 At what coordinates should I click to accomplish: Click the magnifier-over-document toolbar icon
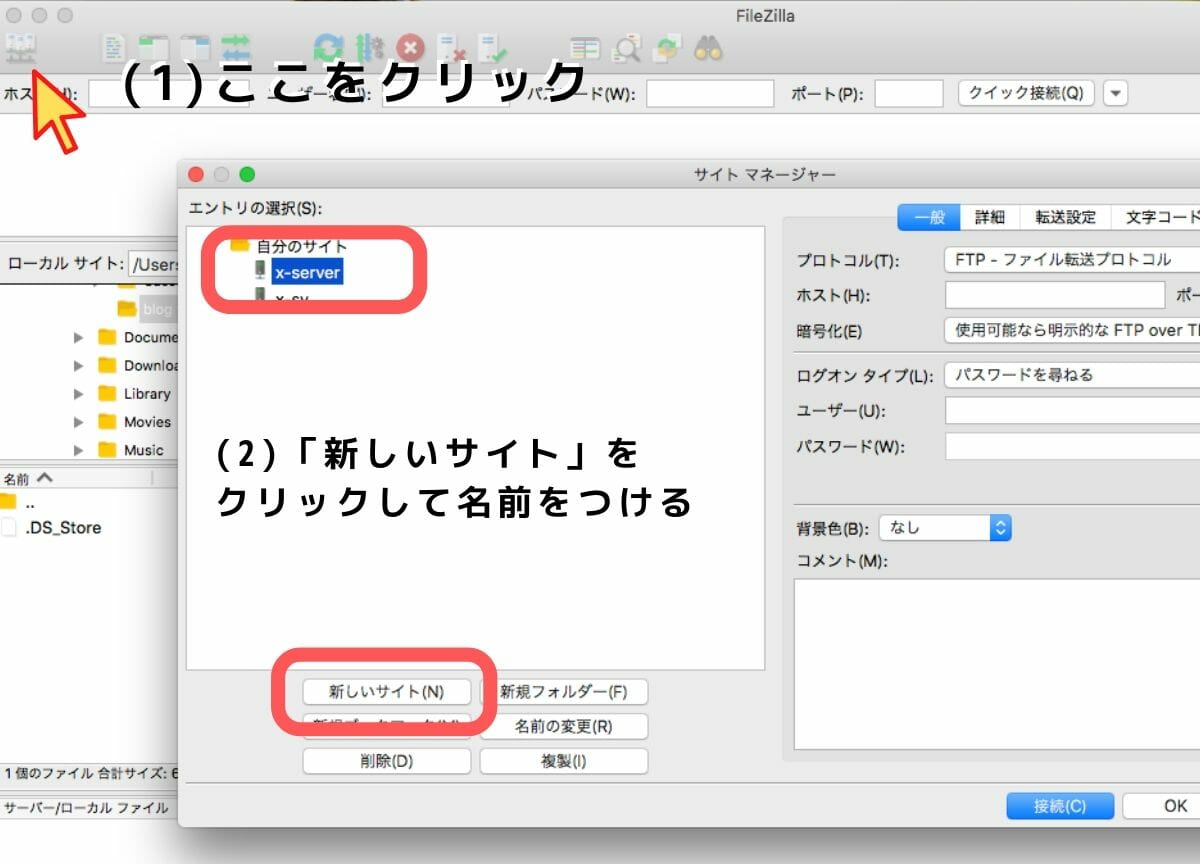pos(627,47)
